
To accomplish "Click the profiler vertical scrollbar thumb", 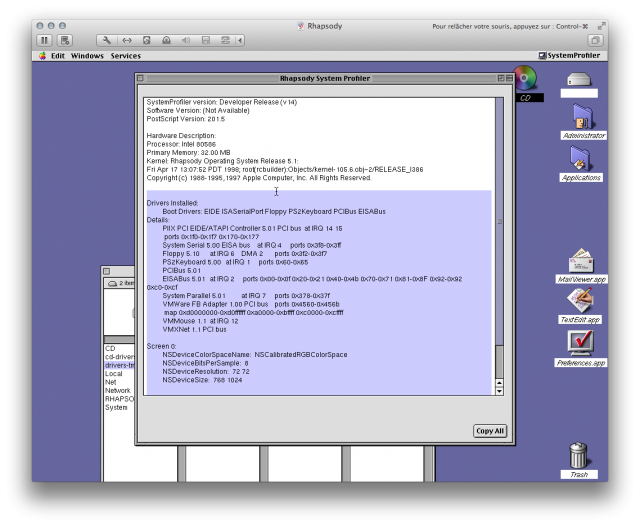I will click(499, 221).
